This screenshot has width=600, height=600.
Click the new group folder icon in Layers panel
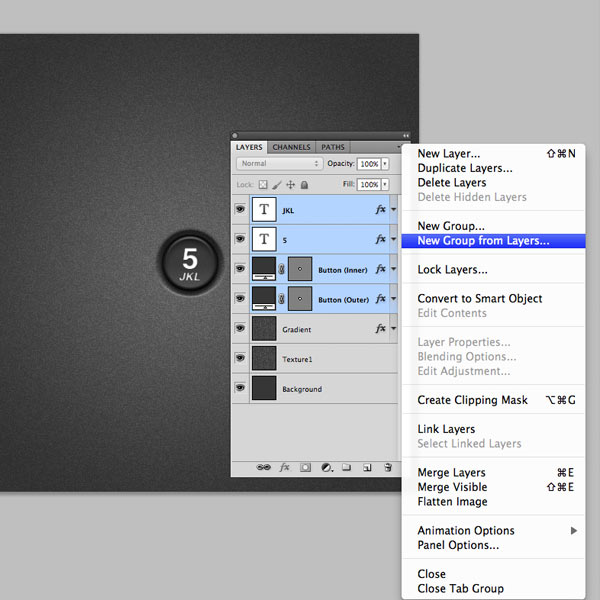click(347, 467)
